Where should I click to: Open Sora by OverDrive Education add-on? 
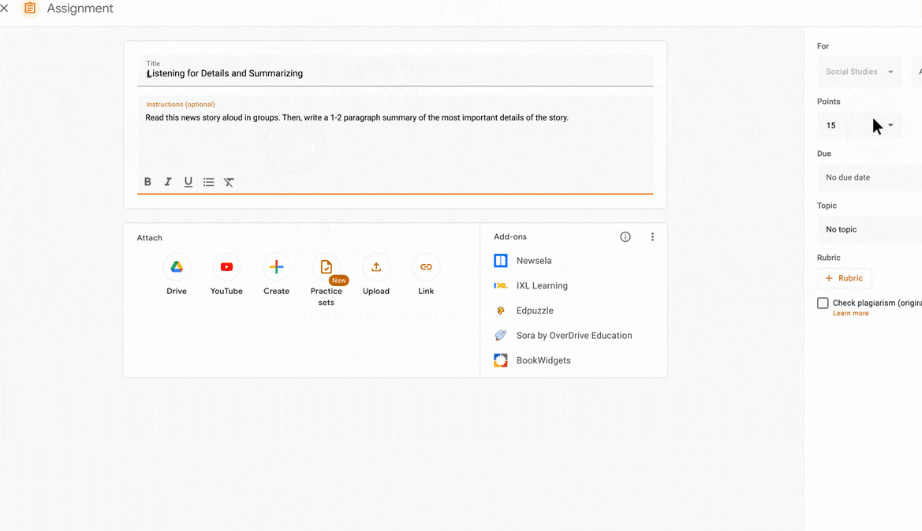point(563,335)
